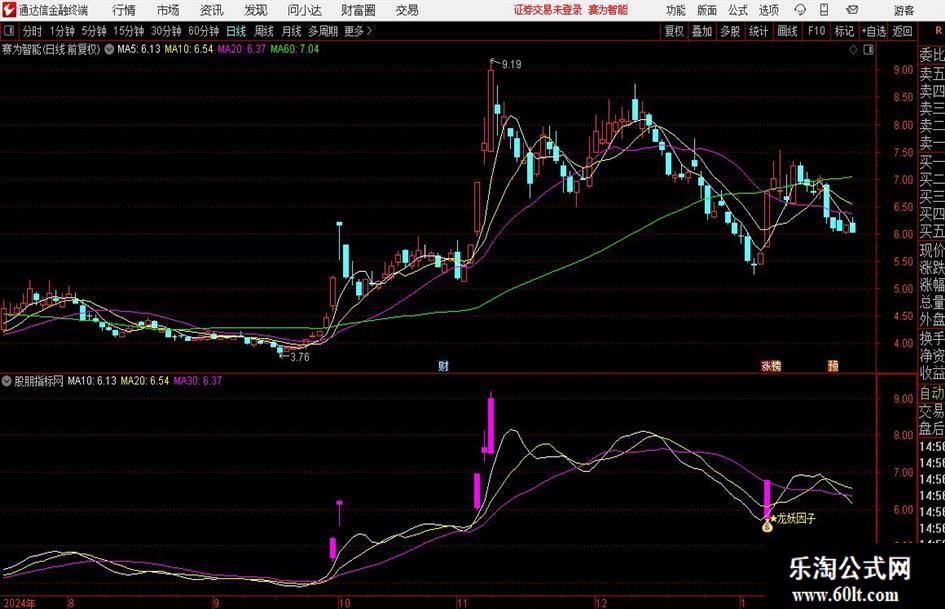Click the 2024年 date axis label
This screenshot has width=945, height=609.
click(x=19, y=603)
